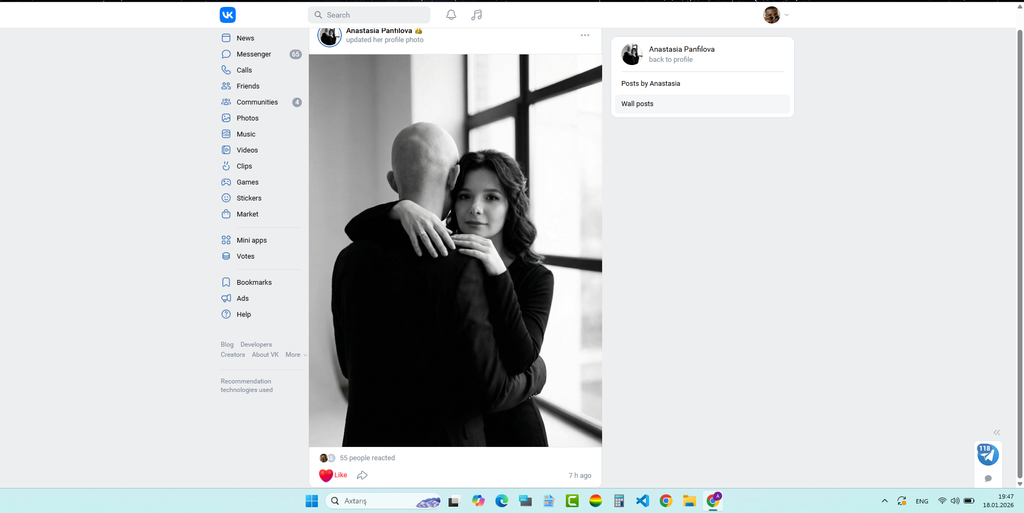Open the notifications bell
Image resolution: width=1024 pixels, height=513 pixels.
point(451,15)
